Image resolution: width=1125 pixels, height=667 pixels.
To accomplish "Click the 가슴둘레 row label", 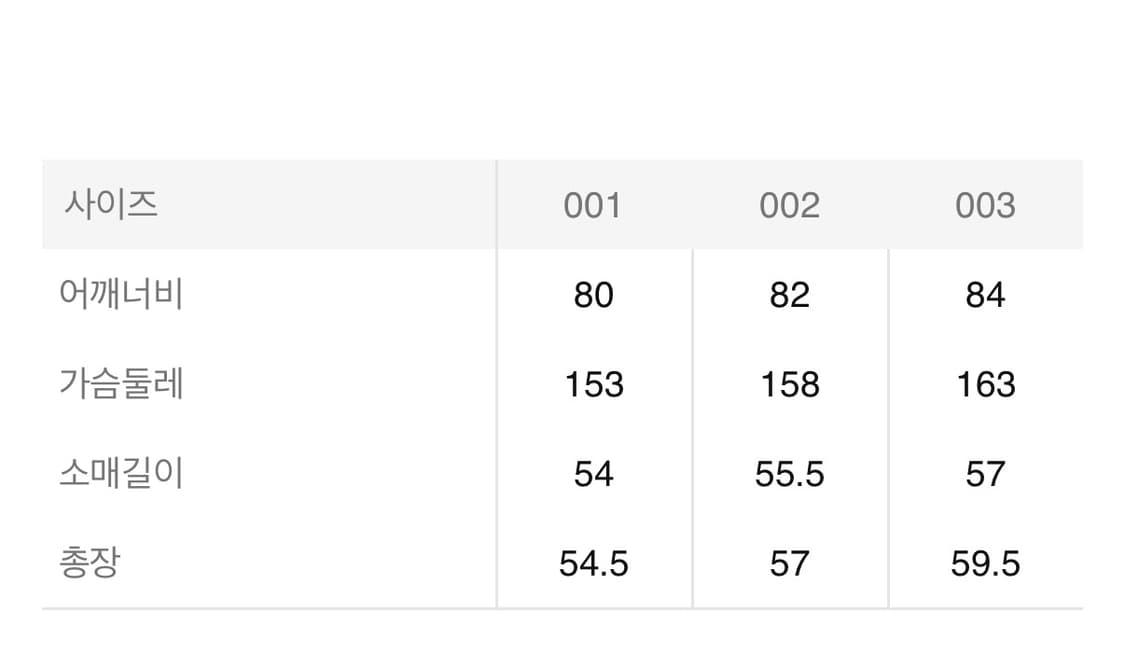I will 121,384.
